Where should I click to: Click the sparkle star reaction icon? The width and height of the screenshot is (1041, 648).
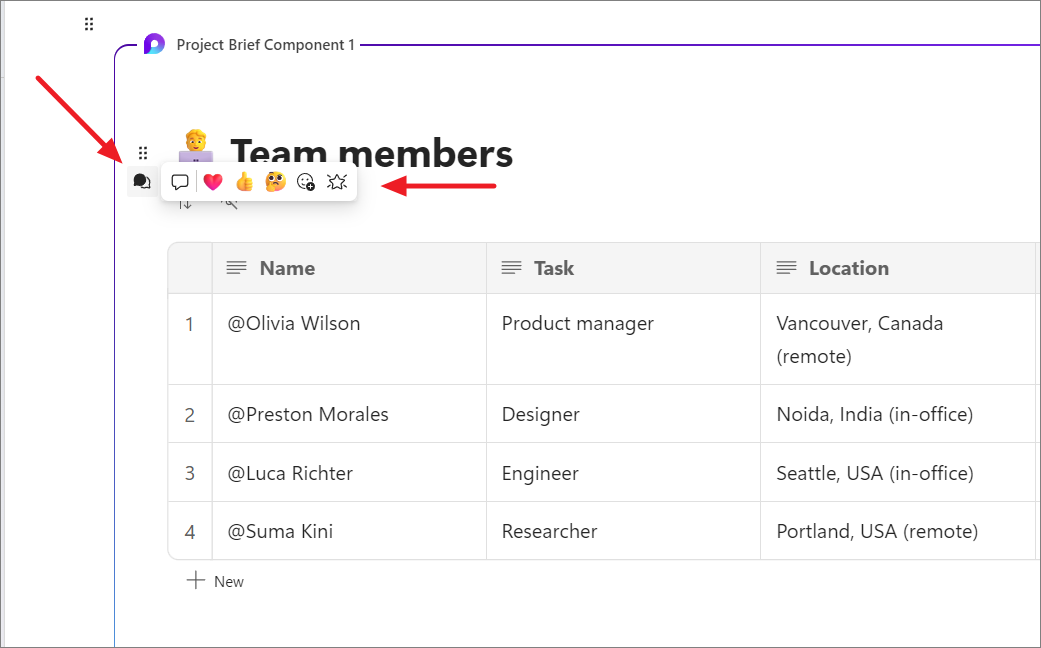tap(337, 182)
